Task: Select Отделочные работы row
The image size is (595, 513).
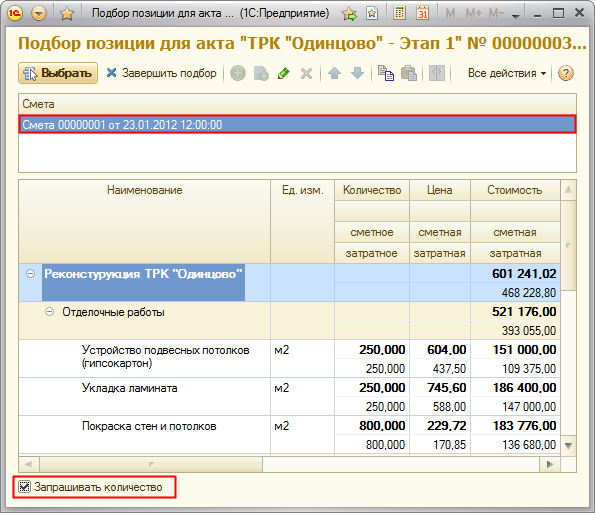Action: [x=289, y=321]
